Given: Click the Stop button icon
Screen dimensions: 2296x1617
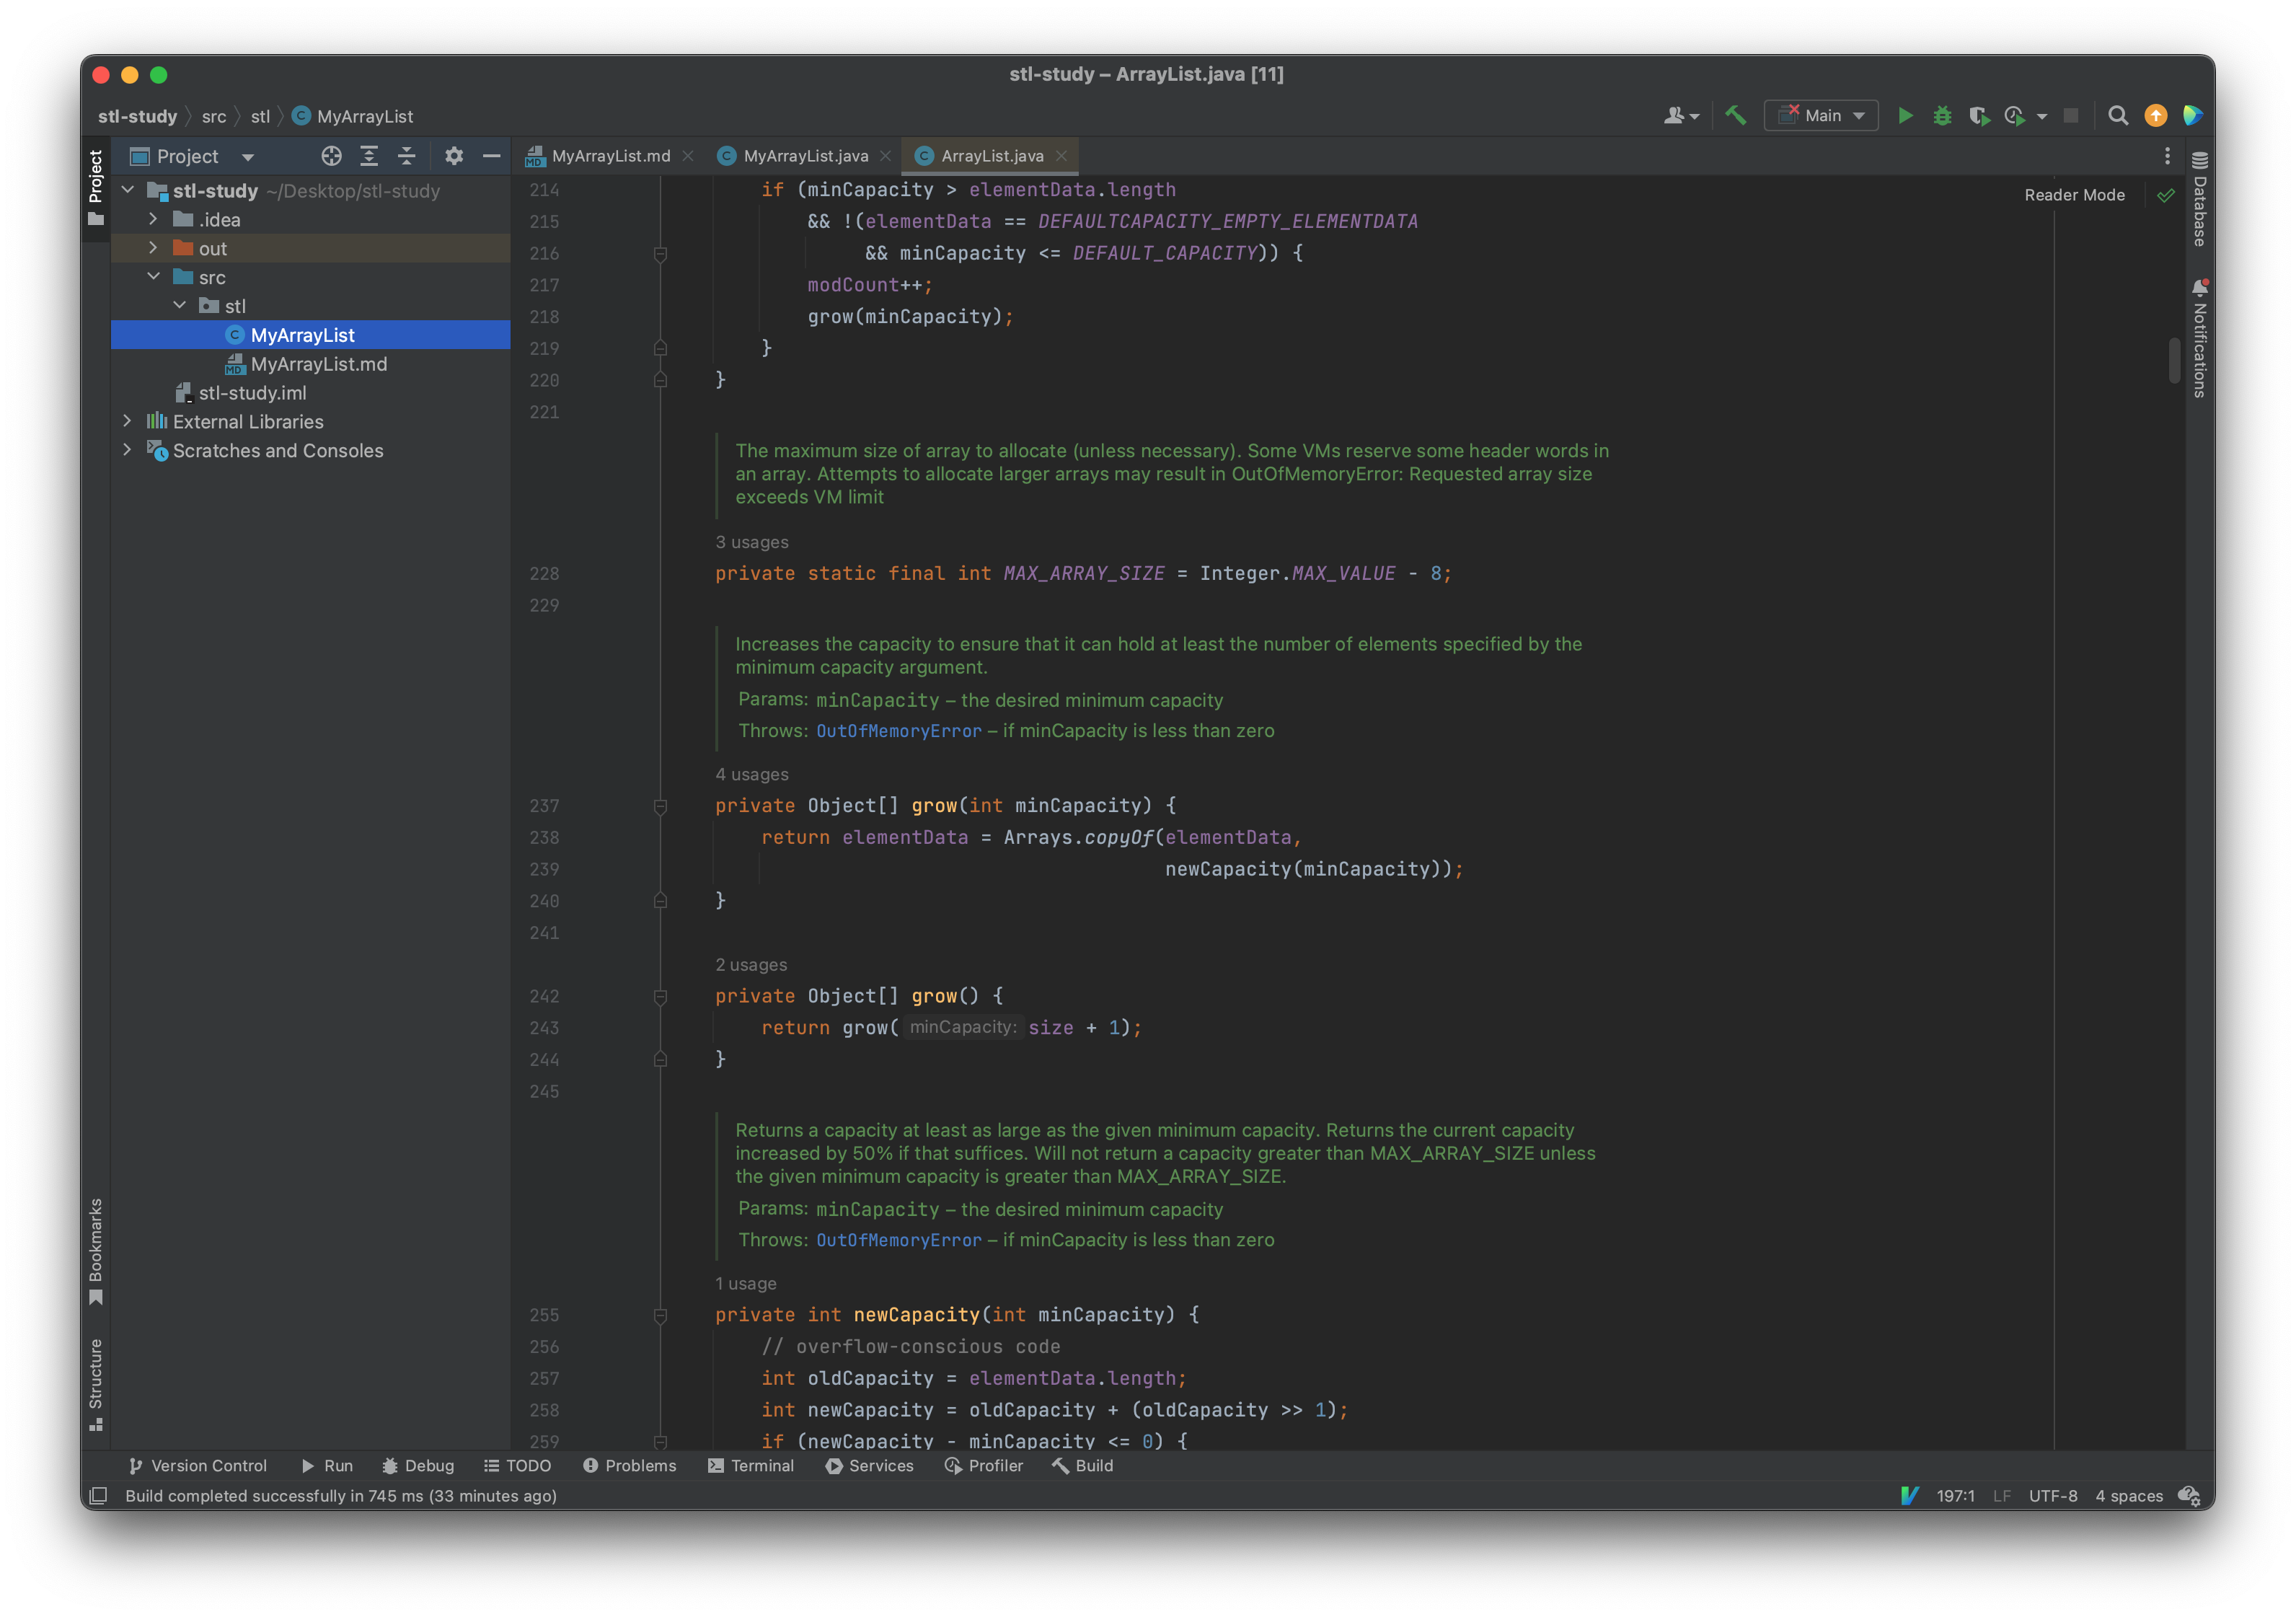Looking at the screenshot, I should click(2071, 116).
